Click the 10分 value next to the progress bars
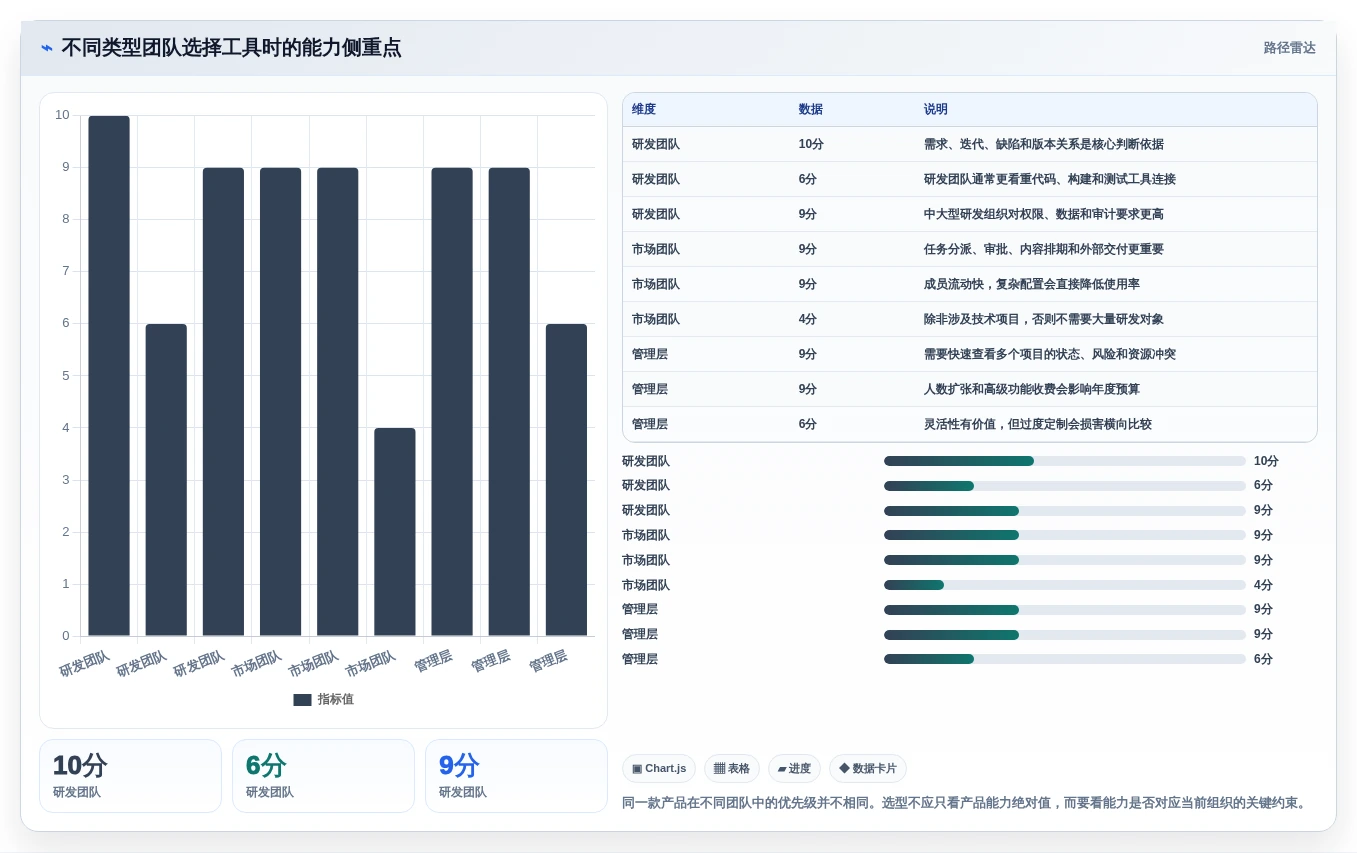 click(1266, 461)
